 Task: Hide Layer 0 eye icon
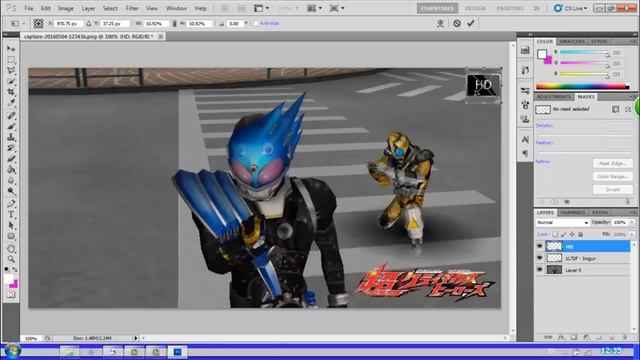coord(540,270)
